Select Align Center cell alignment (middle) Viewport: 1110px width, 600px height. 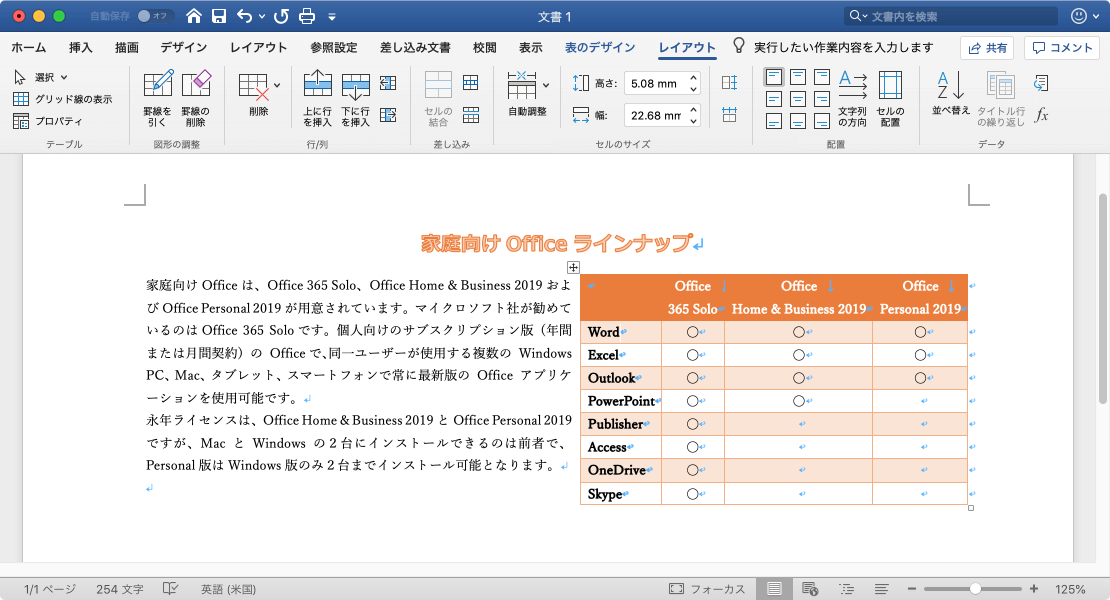pyautogui.click(x=798, y=99)
